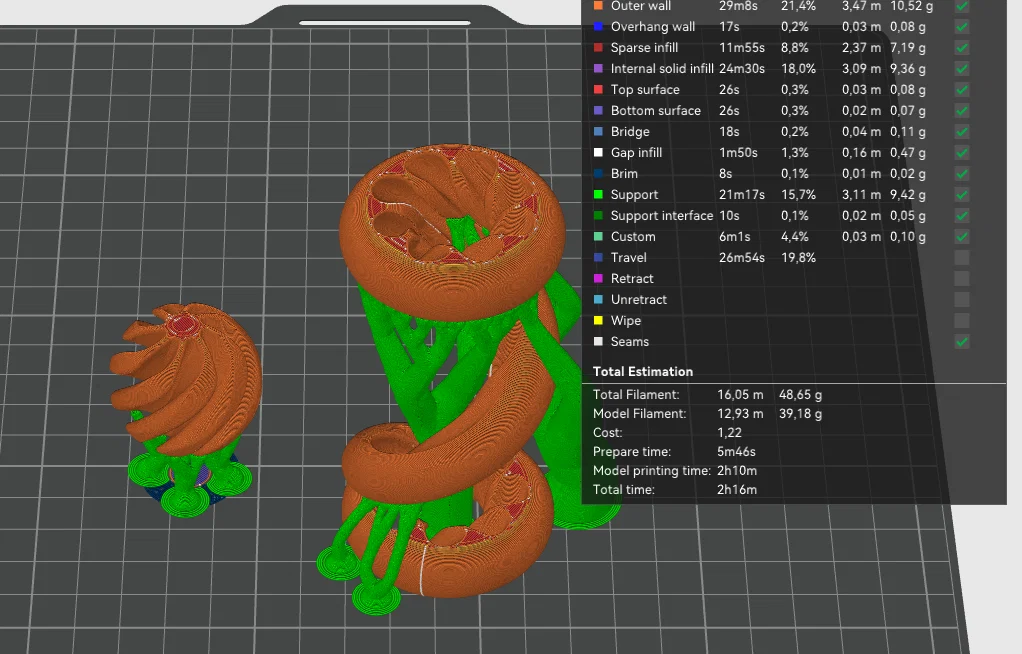The width and height of the screenshot is (1022, 654).
Task: Click the red Top surface color swatch
Action: point(598,89)
